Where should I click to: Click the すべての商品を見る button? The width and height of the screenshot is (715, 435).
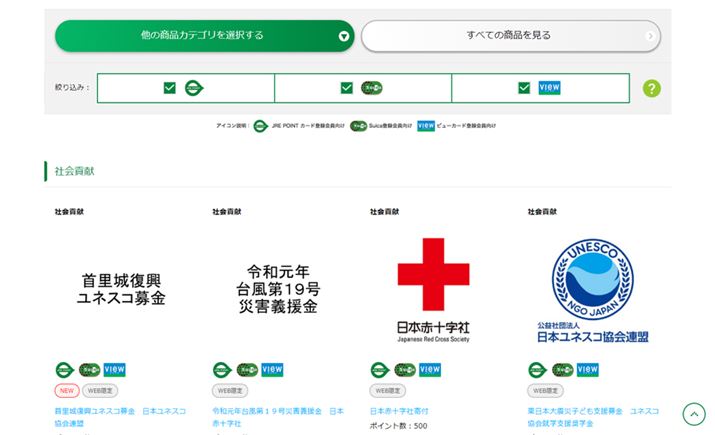pyautogui.click(x=511, y=36)
